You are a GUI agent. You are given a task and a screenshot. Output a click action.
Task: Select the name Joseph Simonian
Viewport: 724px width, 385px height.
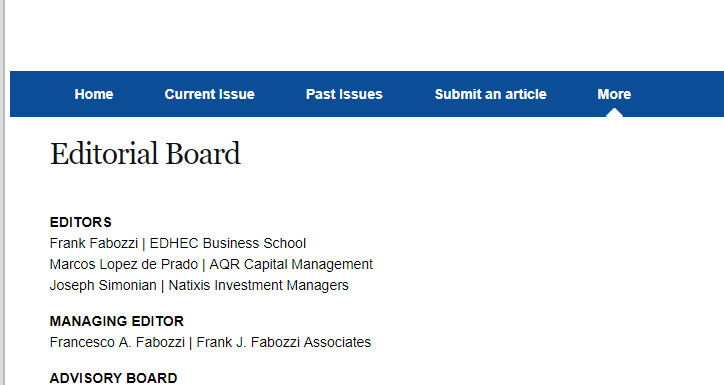tap(103, 285)
